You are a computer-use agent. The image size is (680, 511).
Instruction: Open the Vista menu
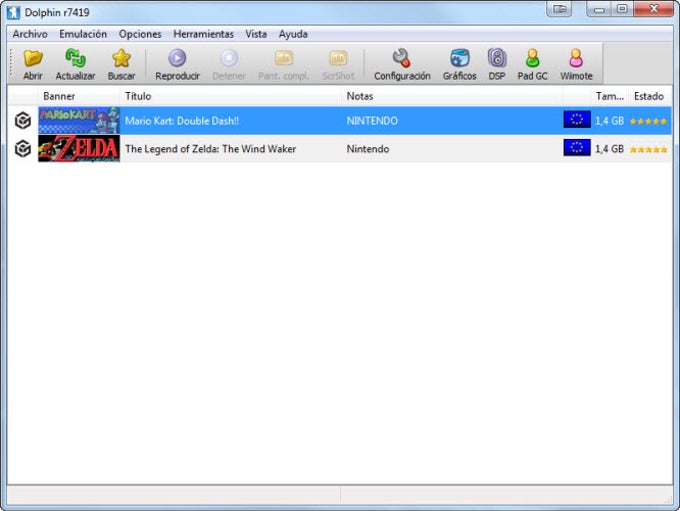click(x=256, y=34)
